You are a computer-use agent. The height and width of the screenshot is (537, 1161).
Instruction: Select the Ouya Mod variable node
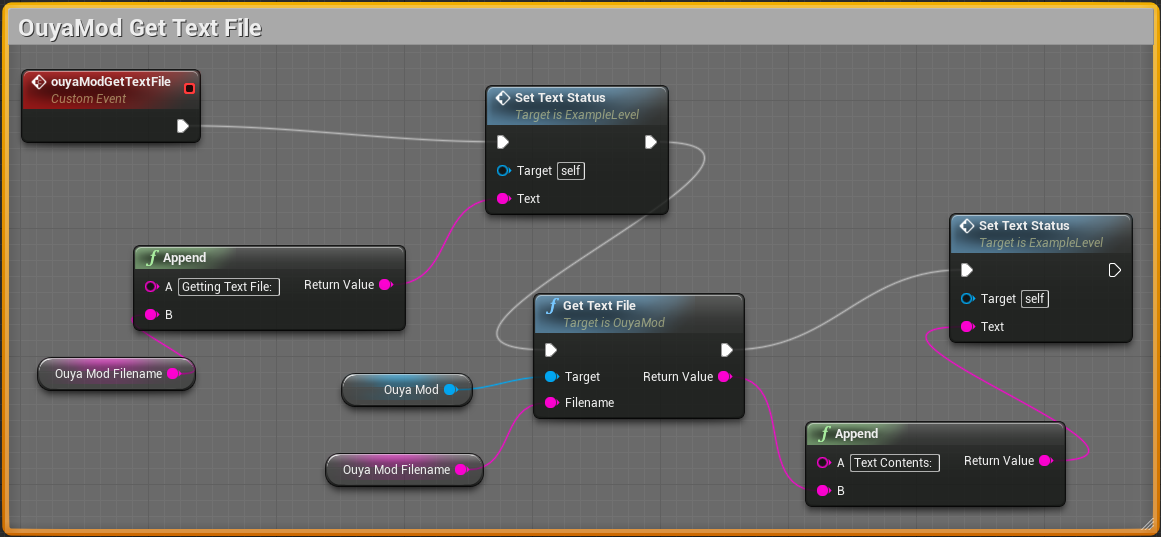point(406,390)
